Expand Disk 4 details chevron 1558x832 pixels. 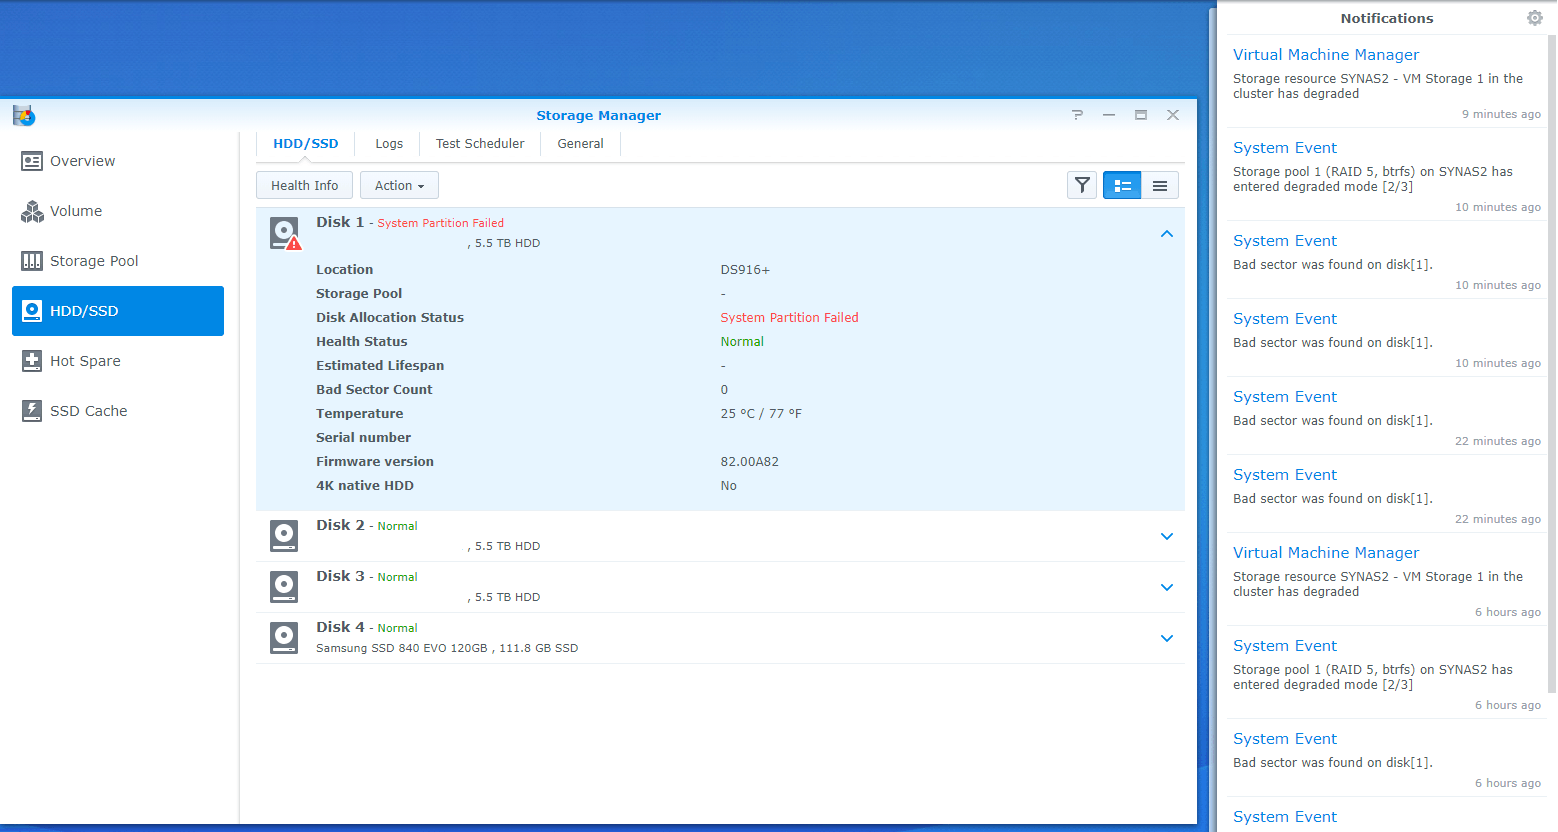[1166, 638]
